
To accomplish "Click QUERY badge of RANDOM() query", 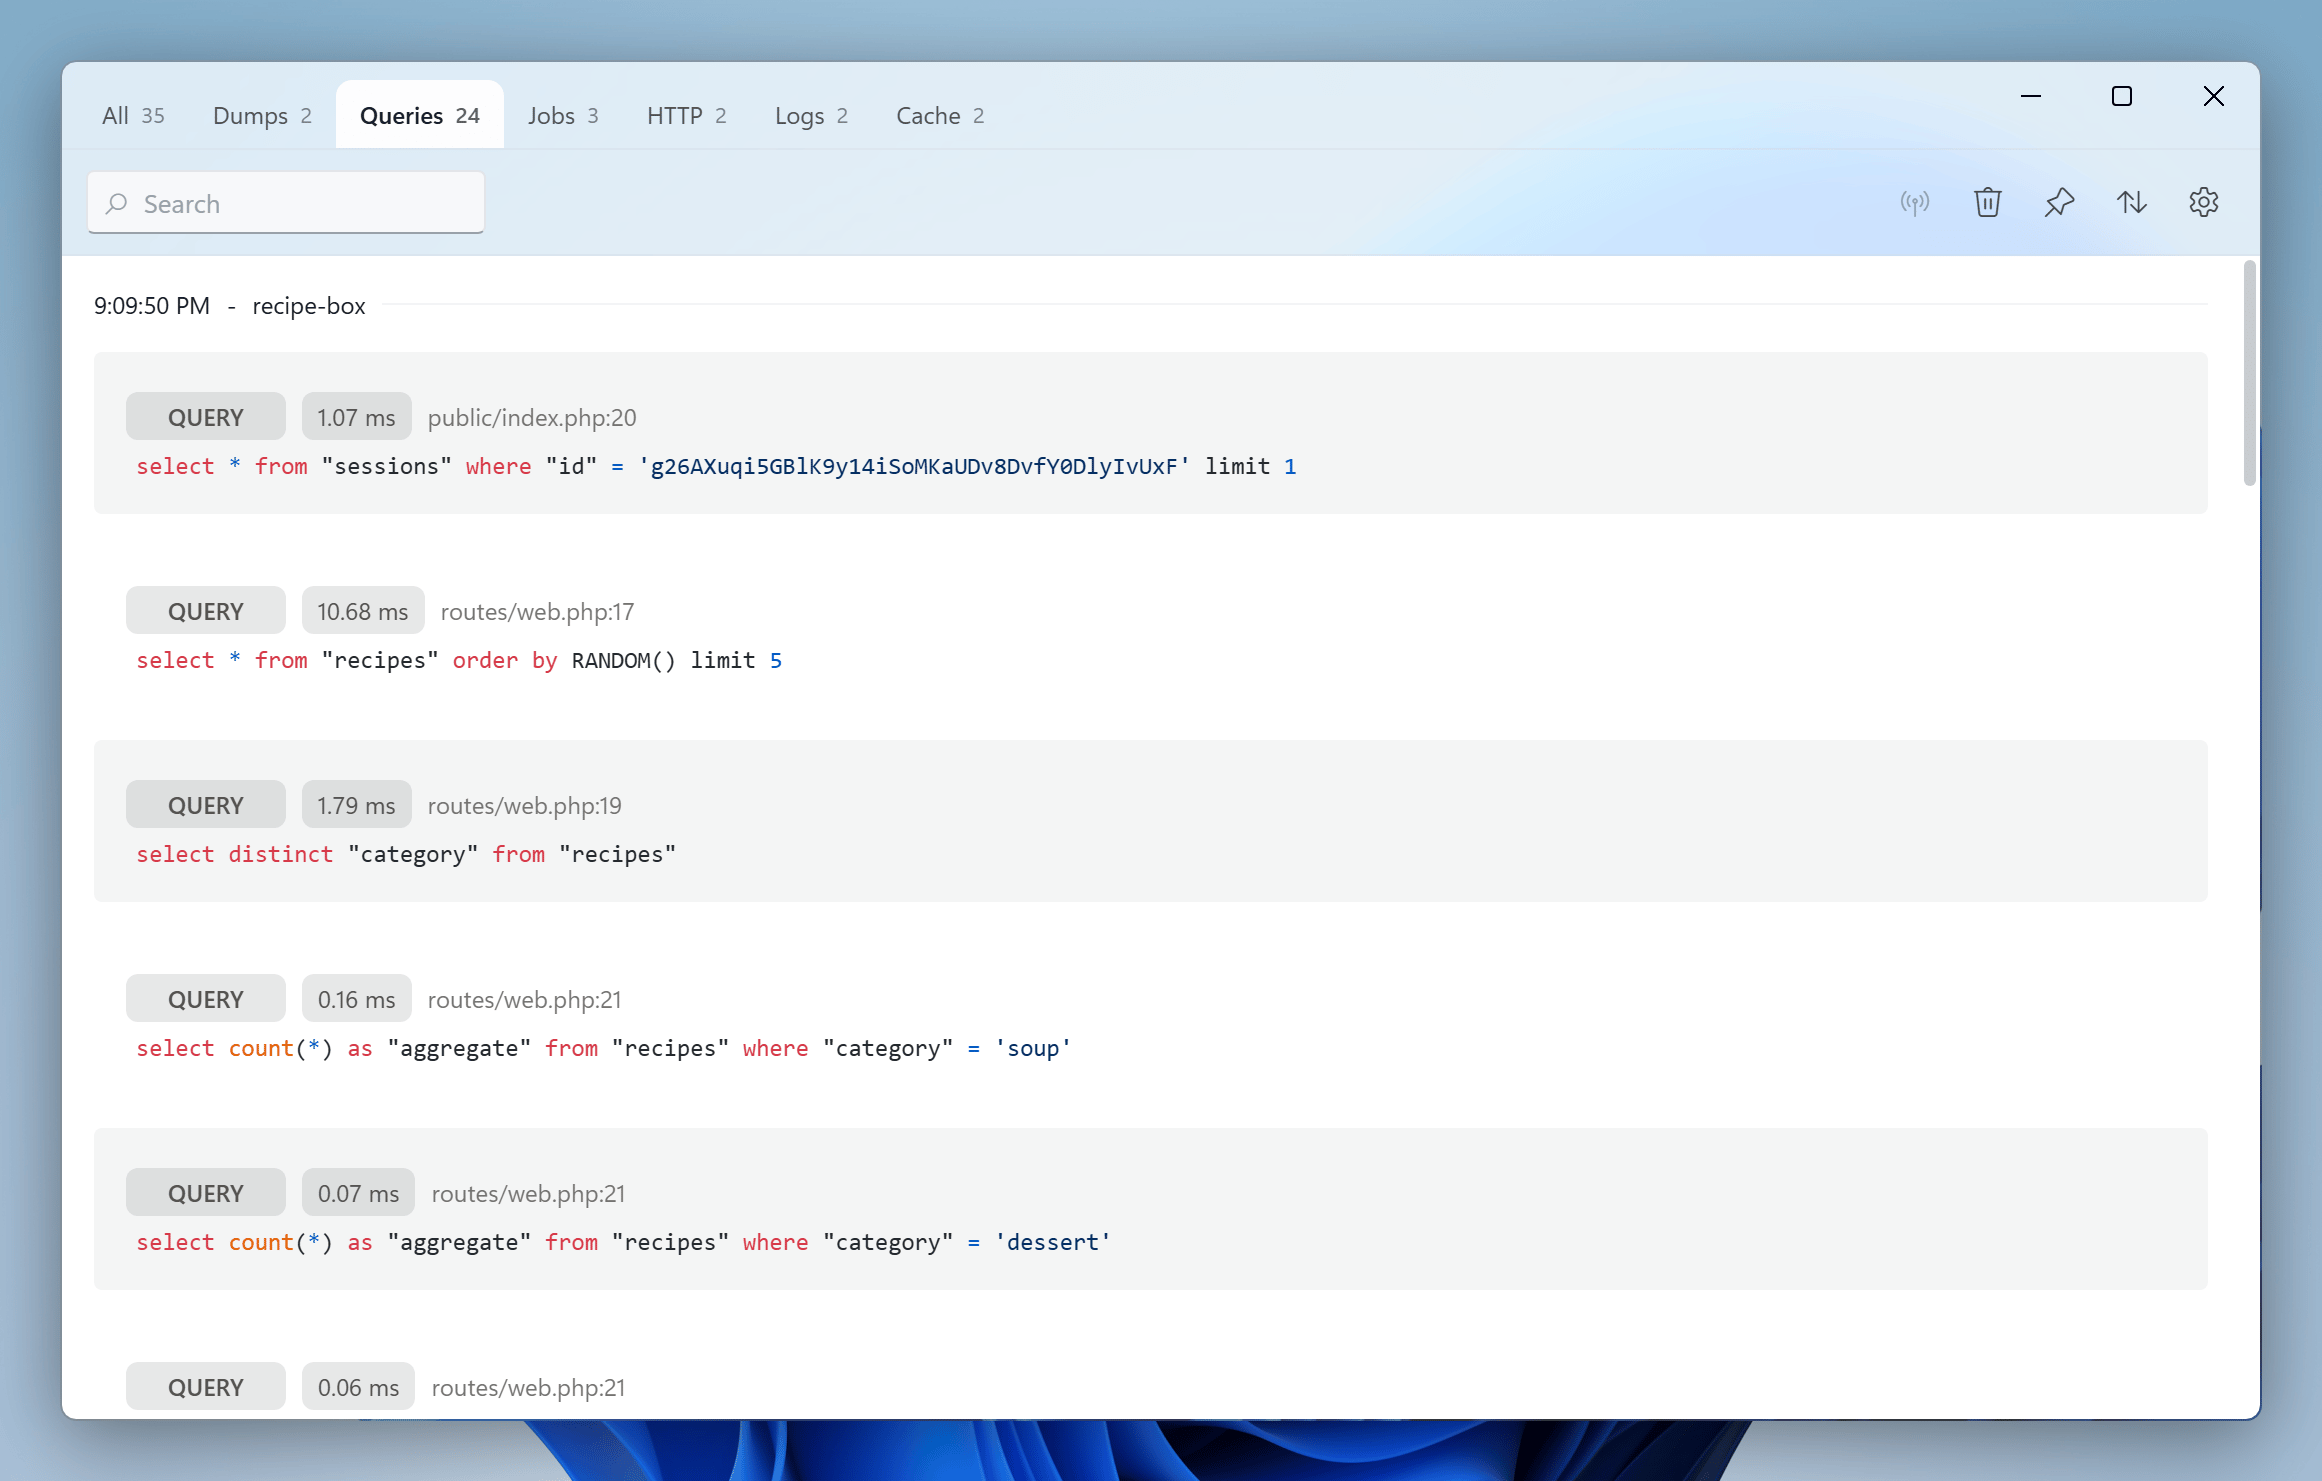I will coord(206,611).
